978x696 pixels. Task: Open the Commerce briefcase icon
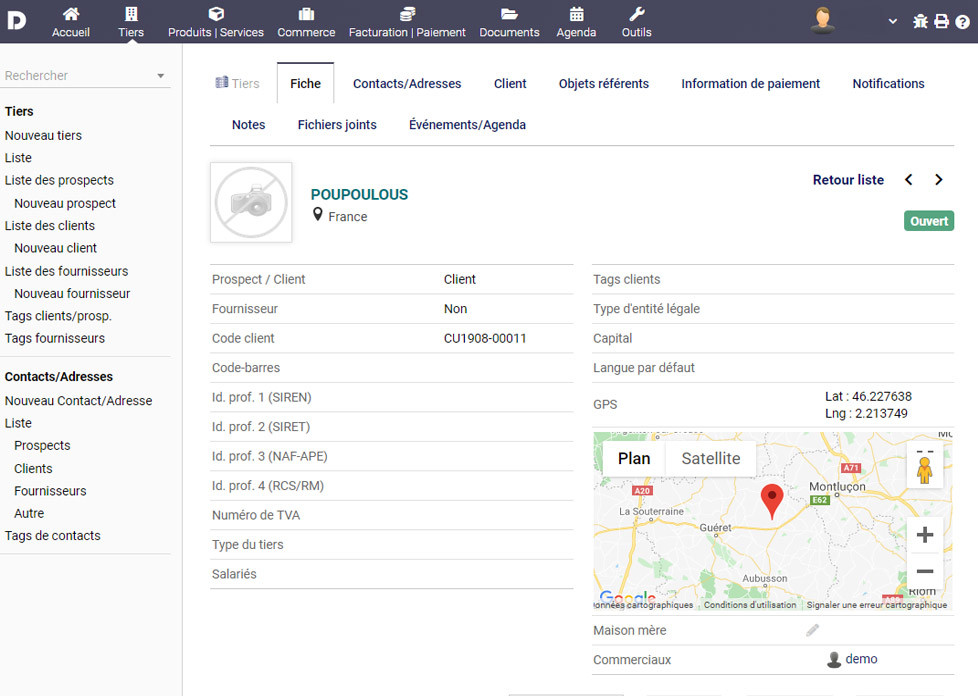coord(306,14)
